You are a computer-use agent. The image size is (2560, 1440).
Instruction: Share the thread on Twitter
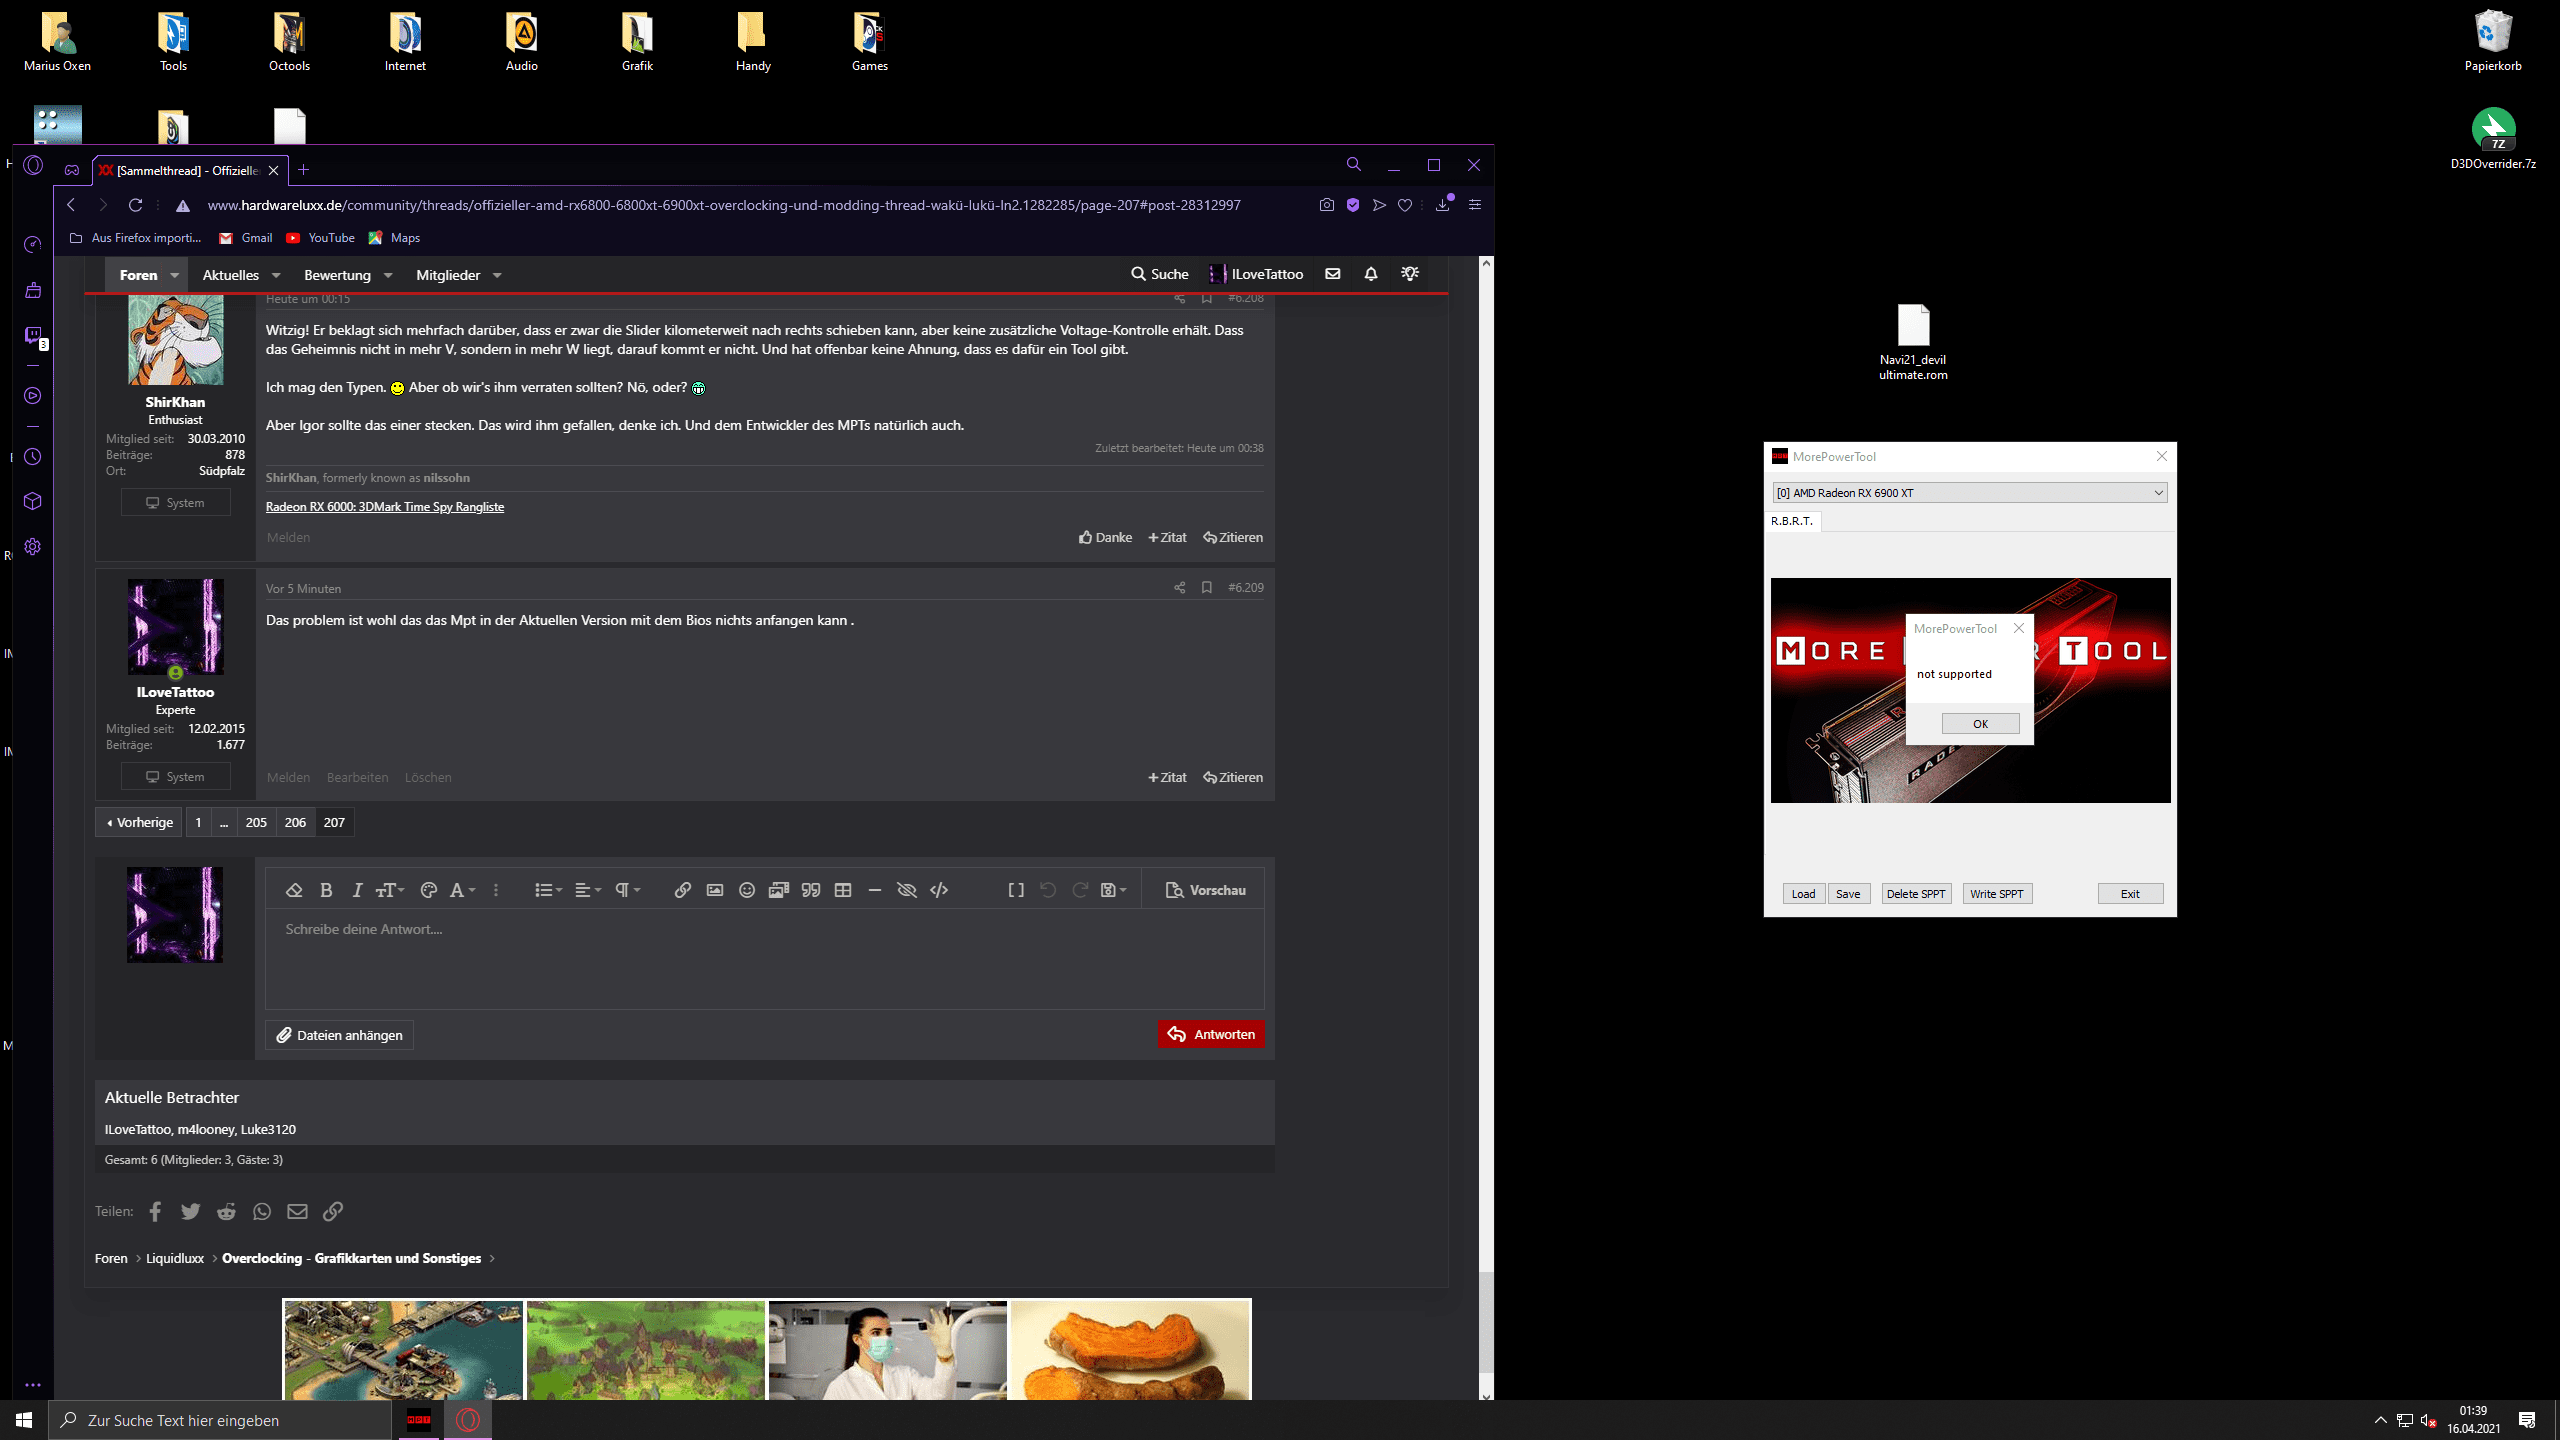190,1211
